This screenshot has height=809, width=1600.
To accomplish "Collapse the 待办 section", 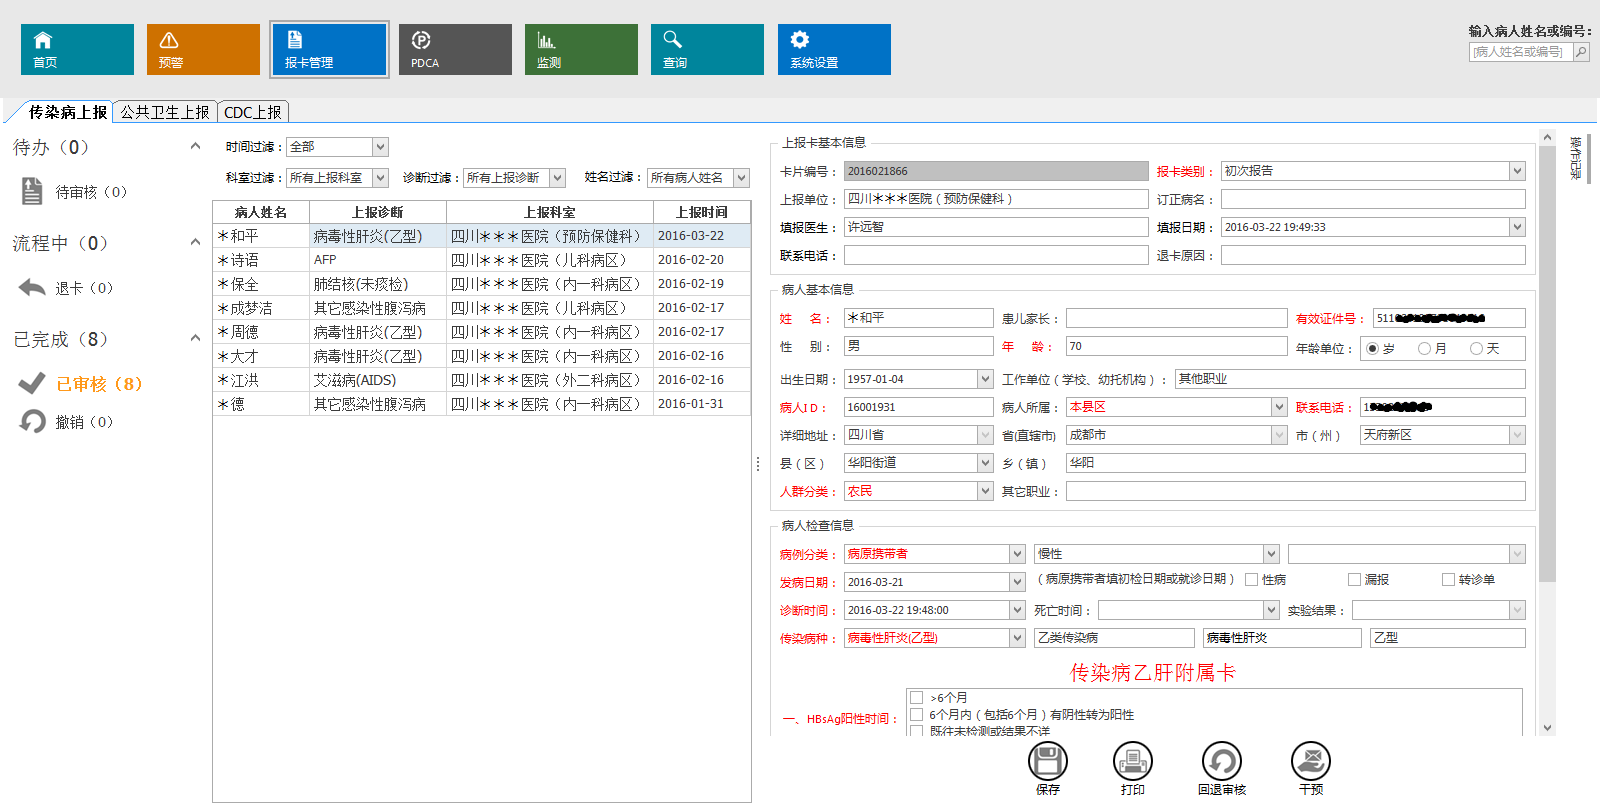I will pyautogui.click(x=195, y=147).
